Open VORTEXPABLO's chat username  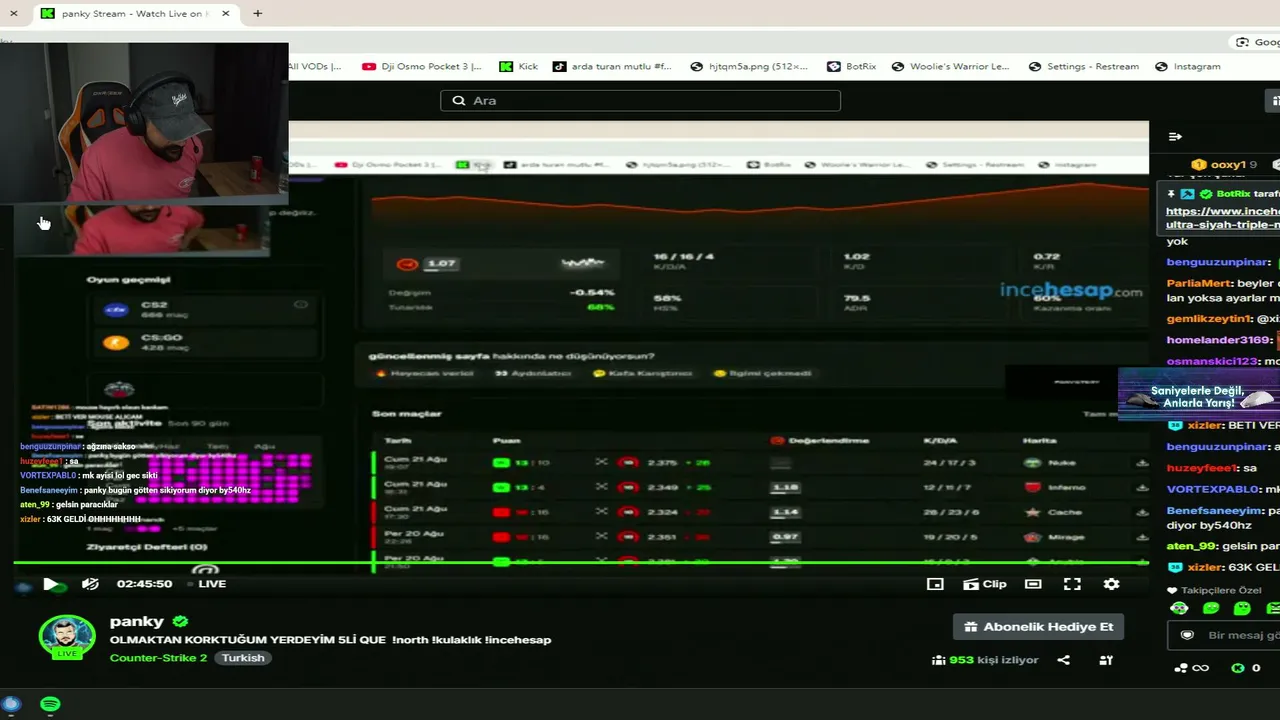point(1214,490)
